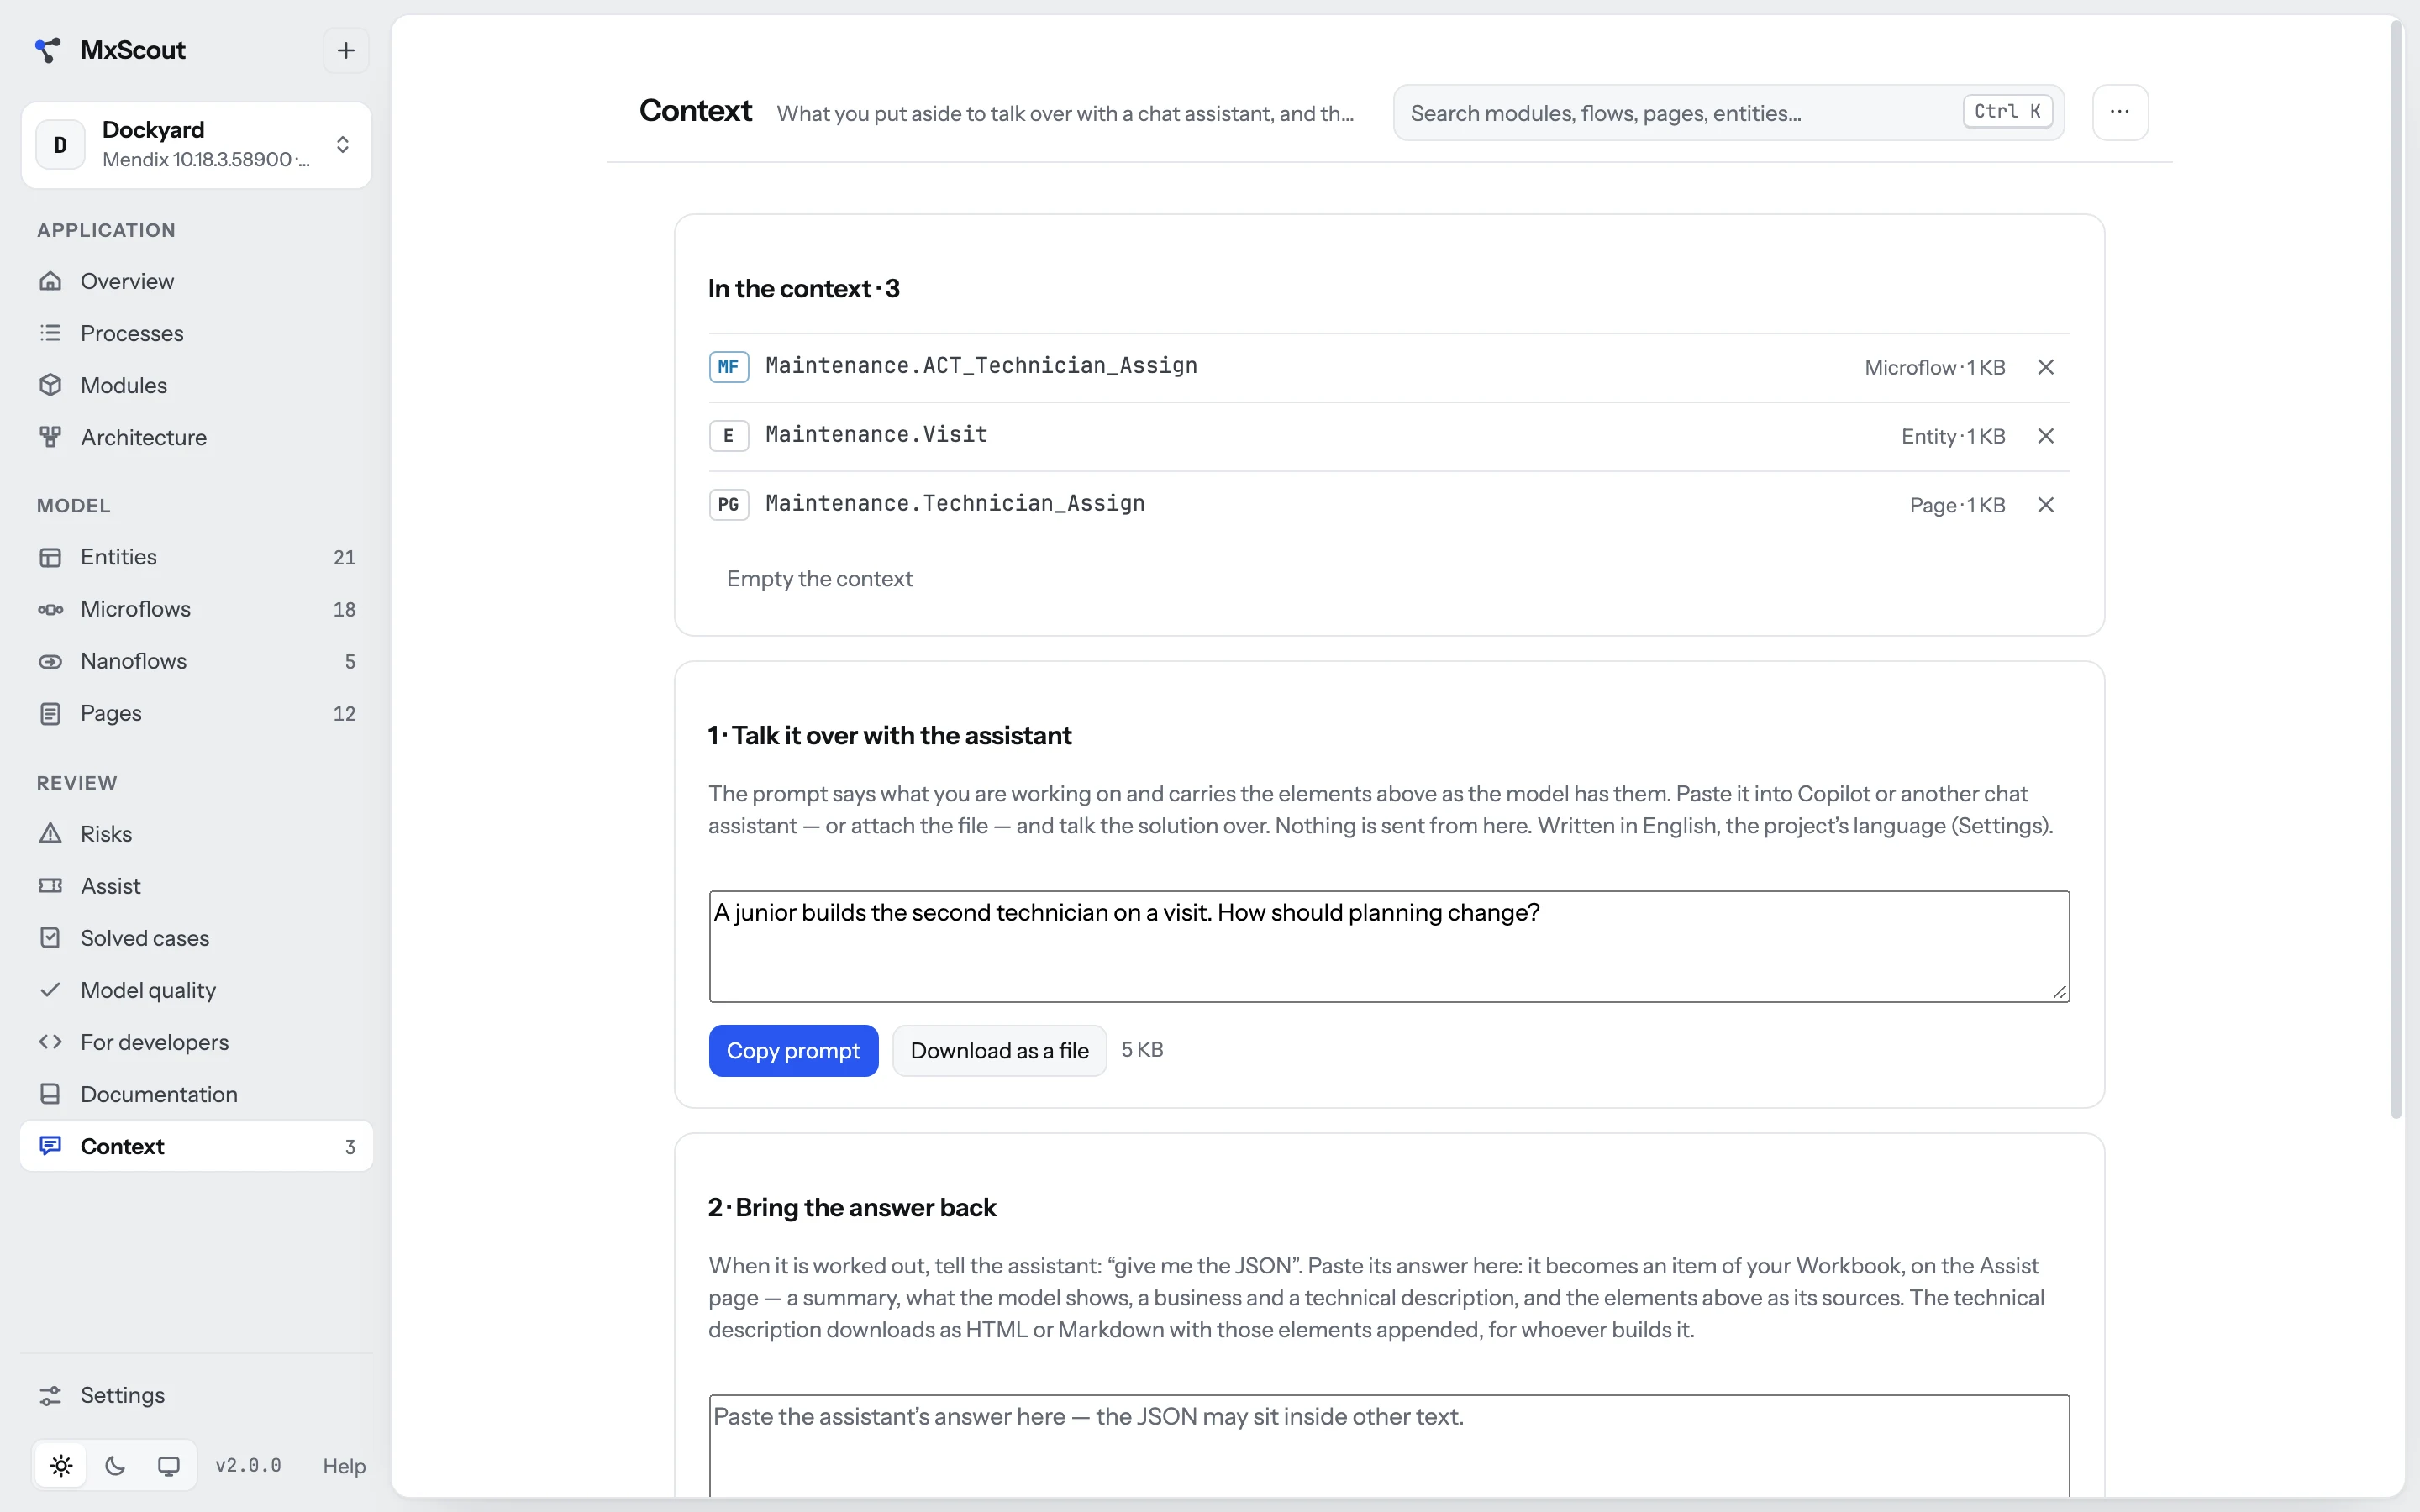
Task: Click Empty the context
Action: [x=819, y=578]
